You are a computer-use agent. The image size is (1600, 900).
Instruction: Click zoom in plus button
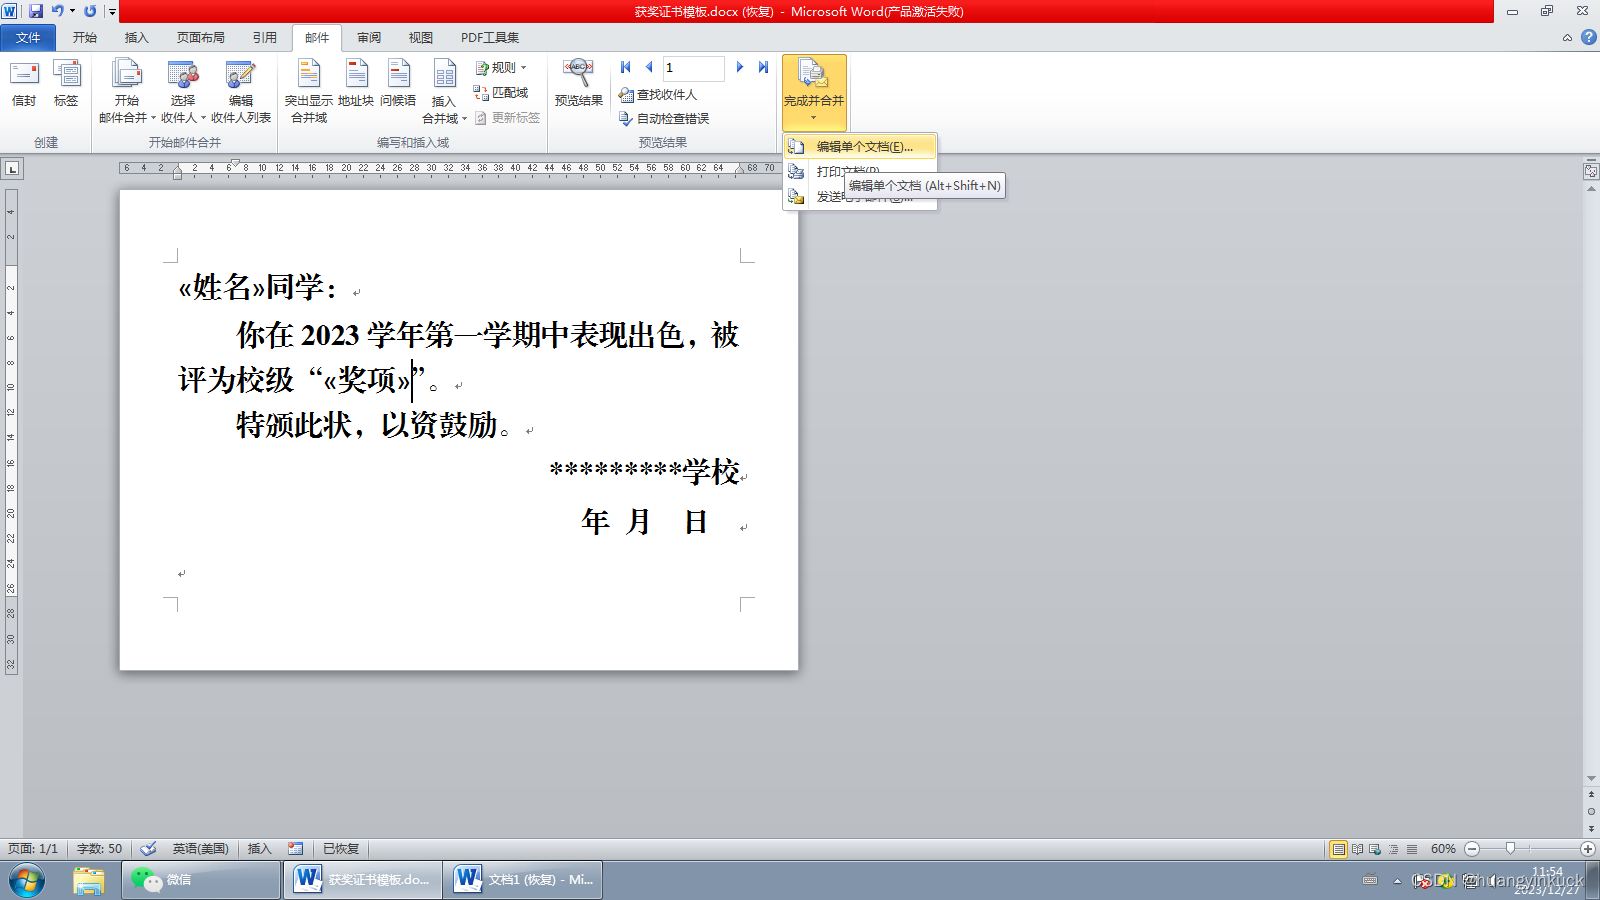point(1588,849)
